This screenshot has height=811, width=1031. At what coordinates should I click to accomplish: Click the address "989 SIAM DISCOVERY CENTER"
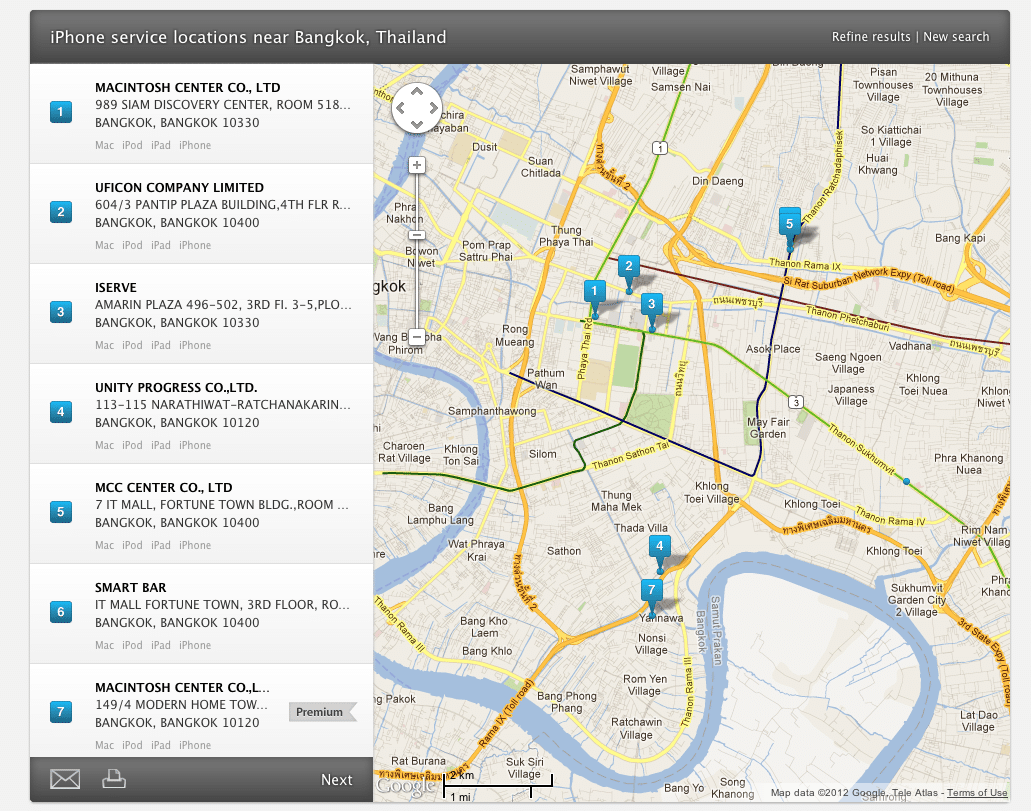(x=223, y=105)
